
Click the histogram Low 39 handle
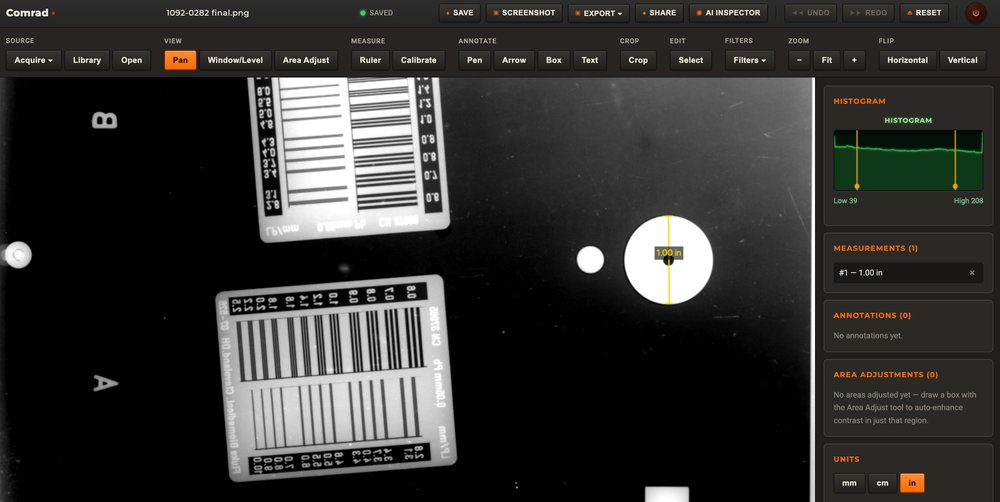(857, 186)
